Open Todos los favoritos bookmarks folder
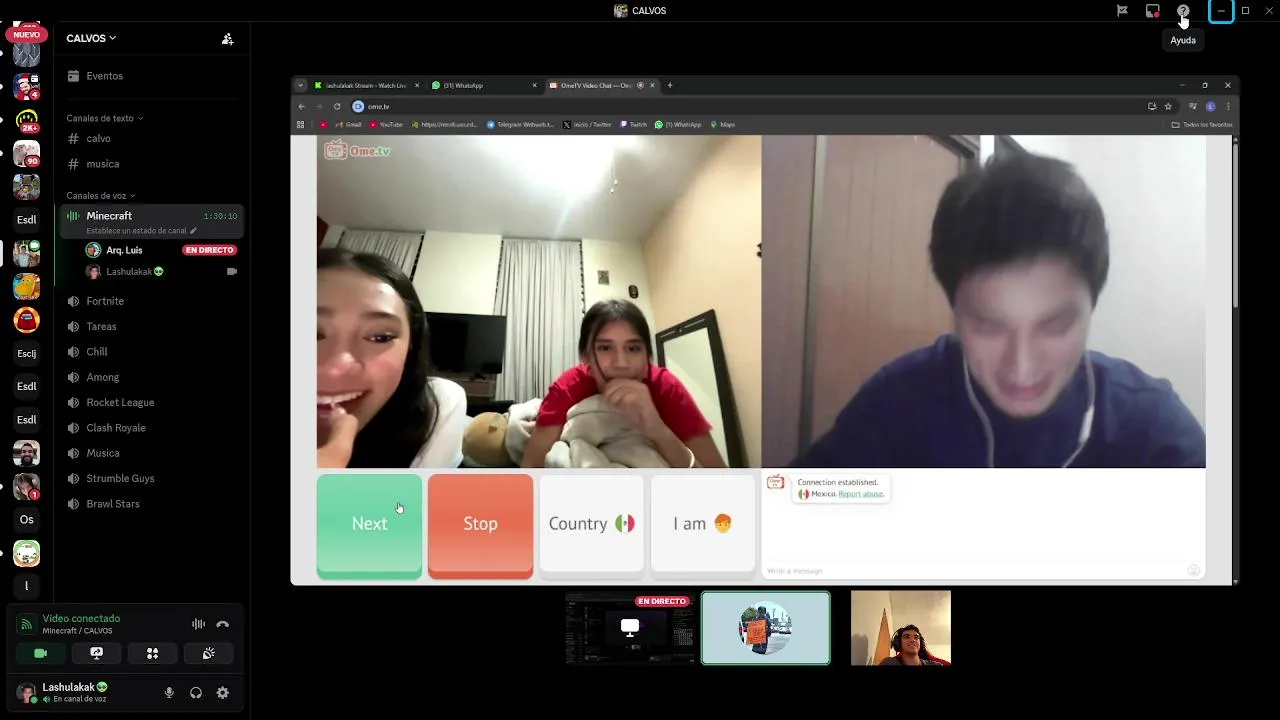The width and height of the screenshot is (1280, 720). click(1202, 125)
